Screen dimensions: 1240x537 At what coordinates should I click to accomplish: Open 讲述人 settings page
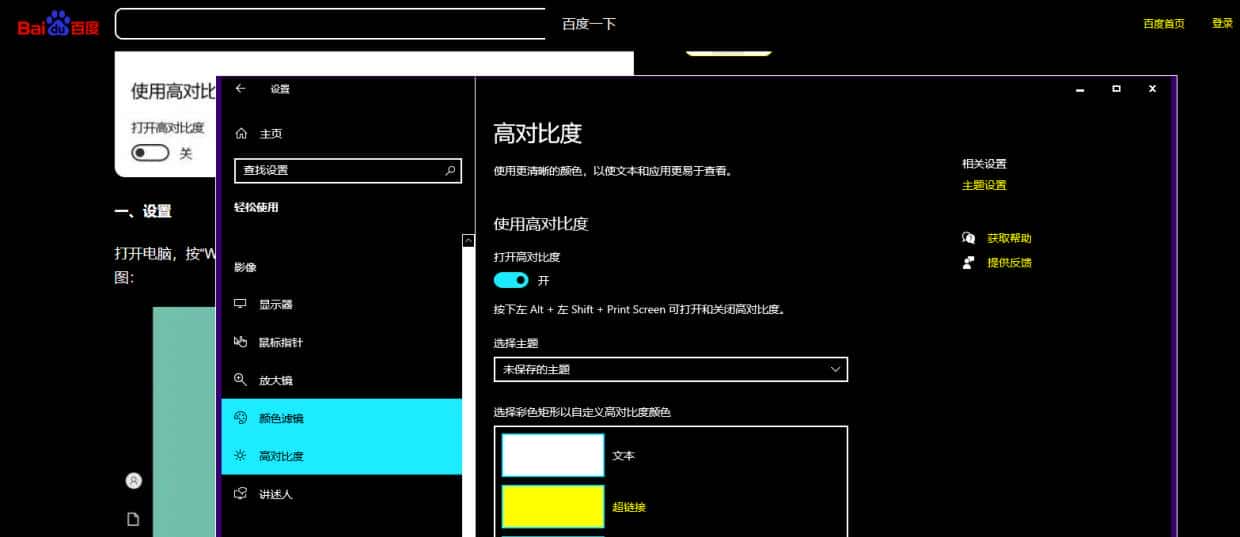[342, 494]
